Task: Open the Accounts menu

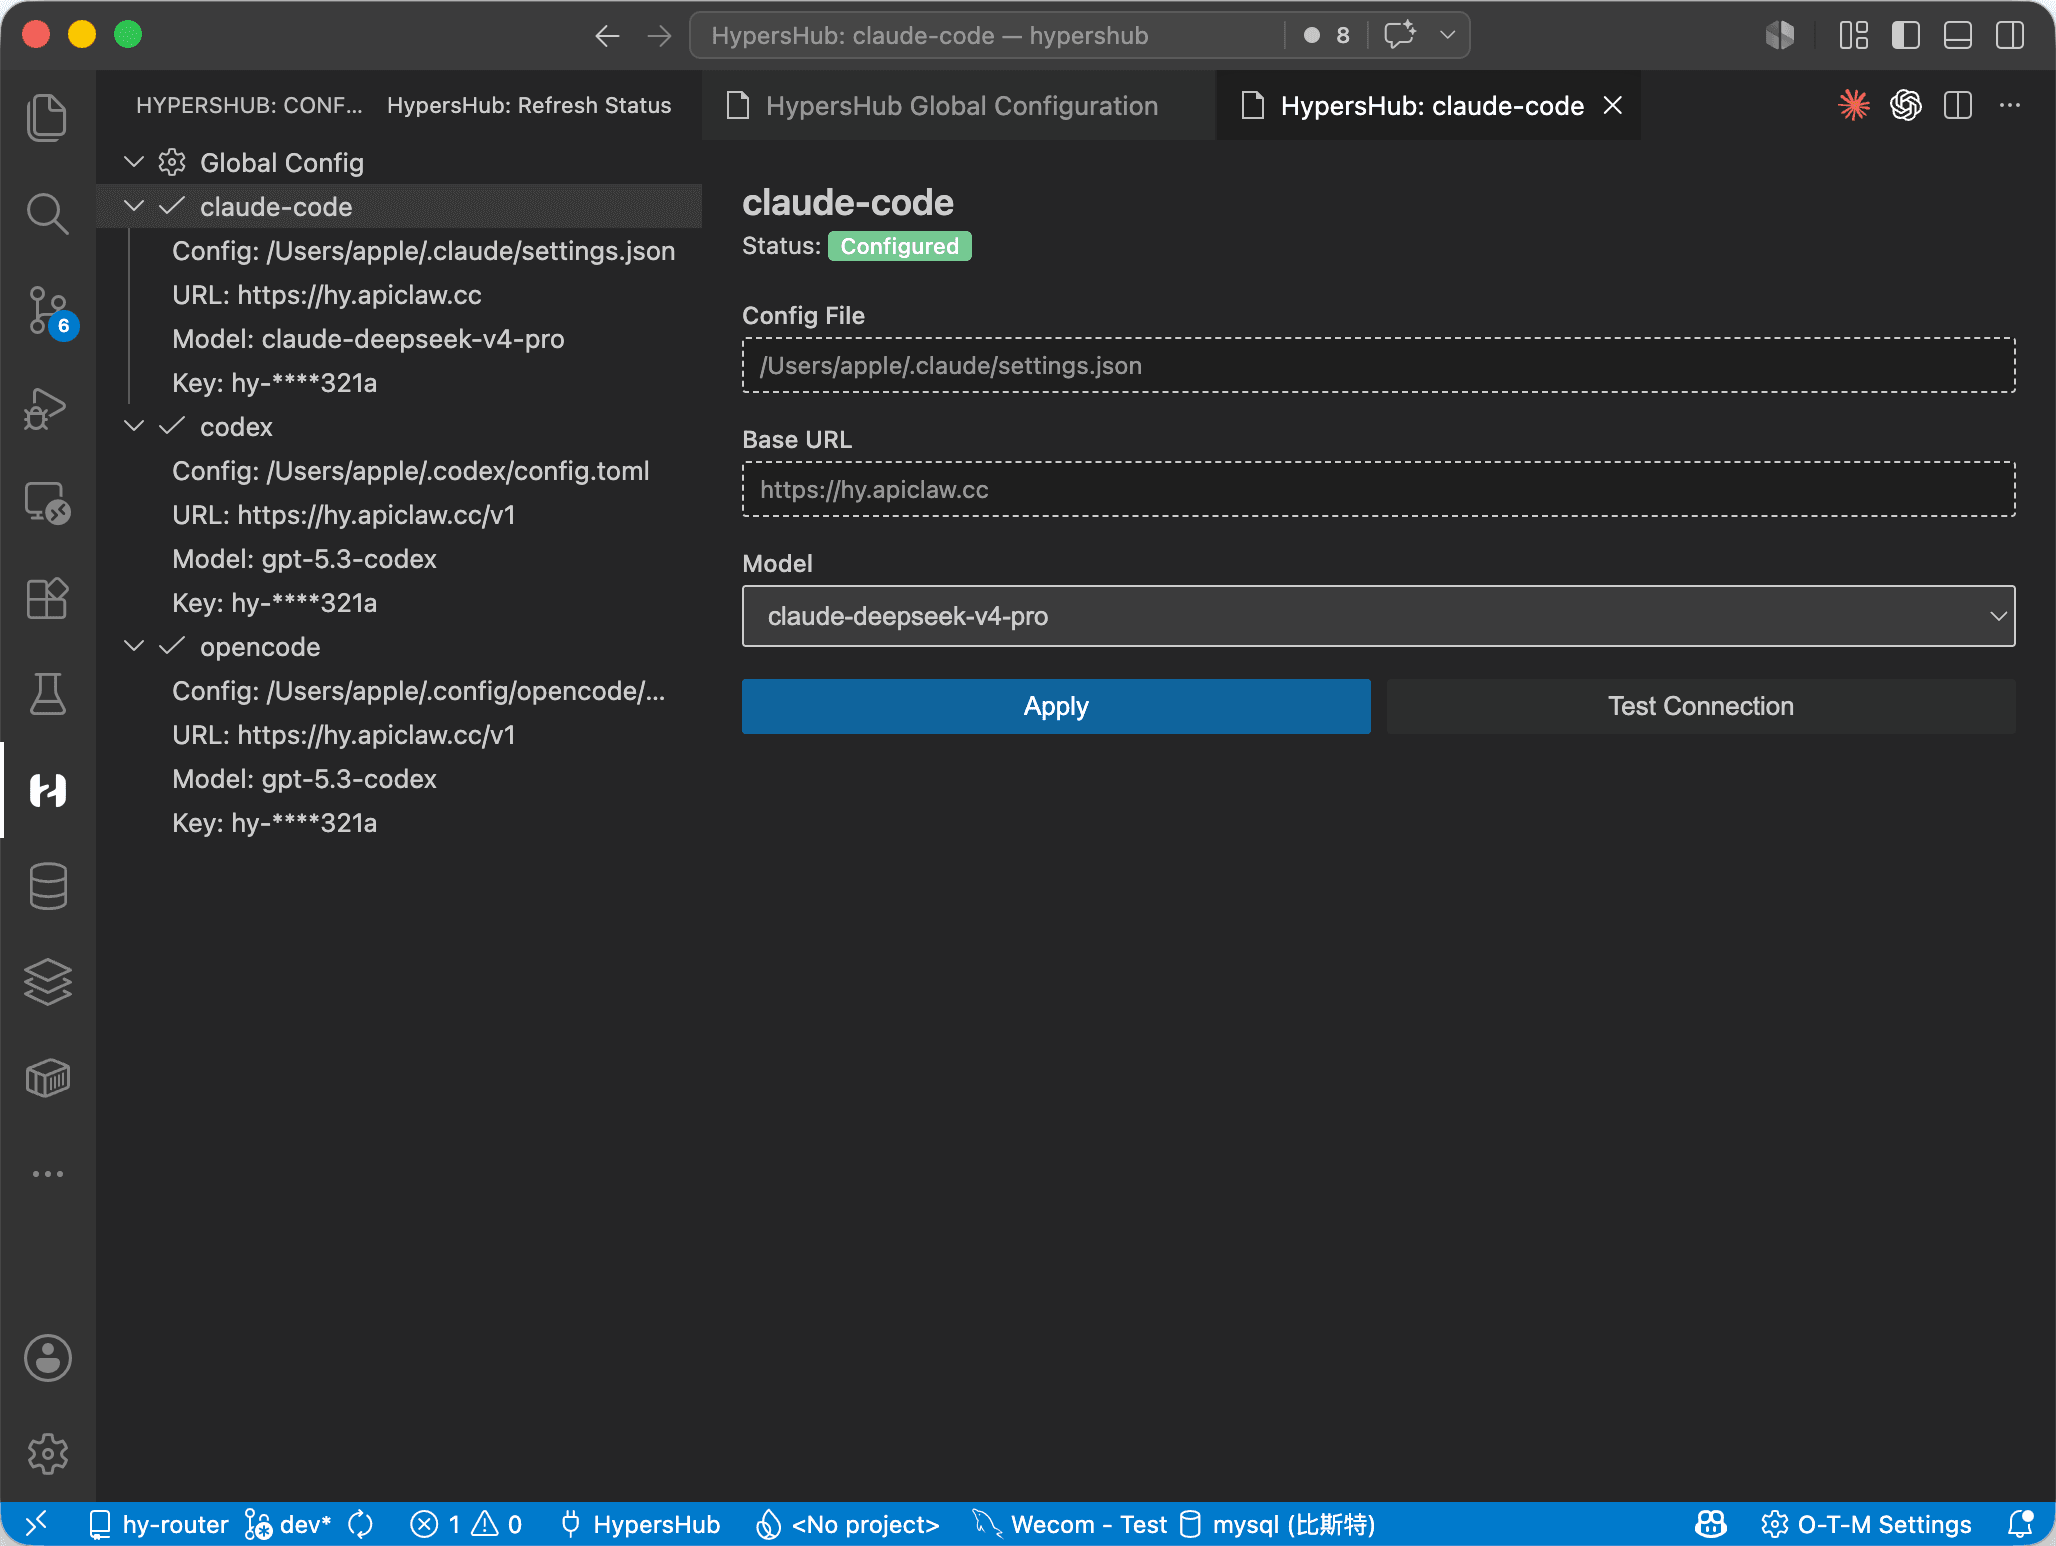Action: pyautogui.click(x=47, y=1358)
